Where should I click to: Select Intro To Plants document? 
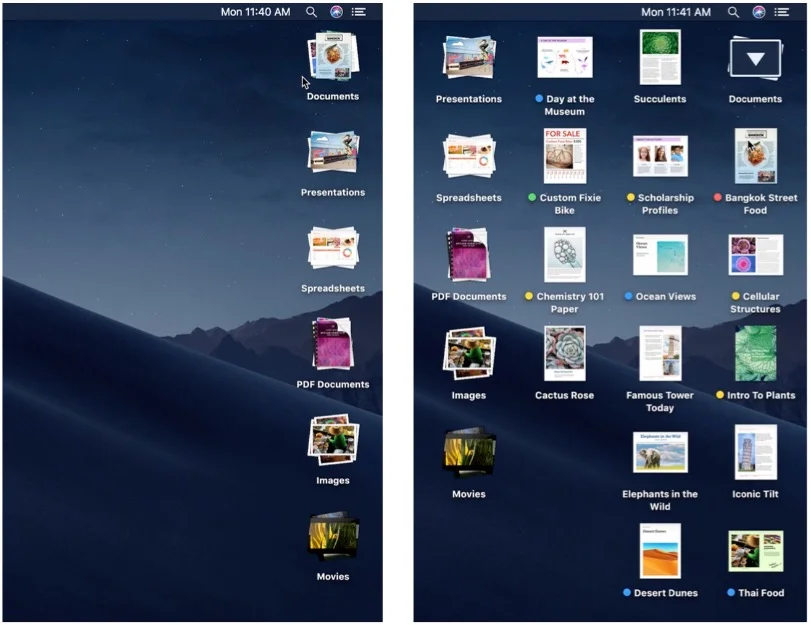[x=756, y=353]
